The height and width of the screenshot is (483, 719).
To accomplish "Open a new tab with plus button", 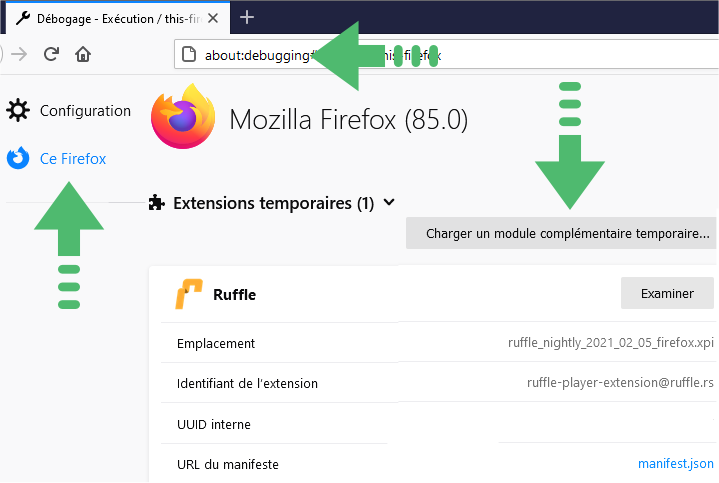I will tap(247, 17).
